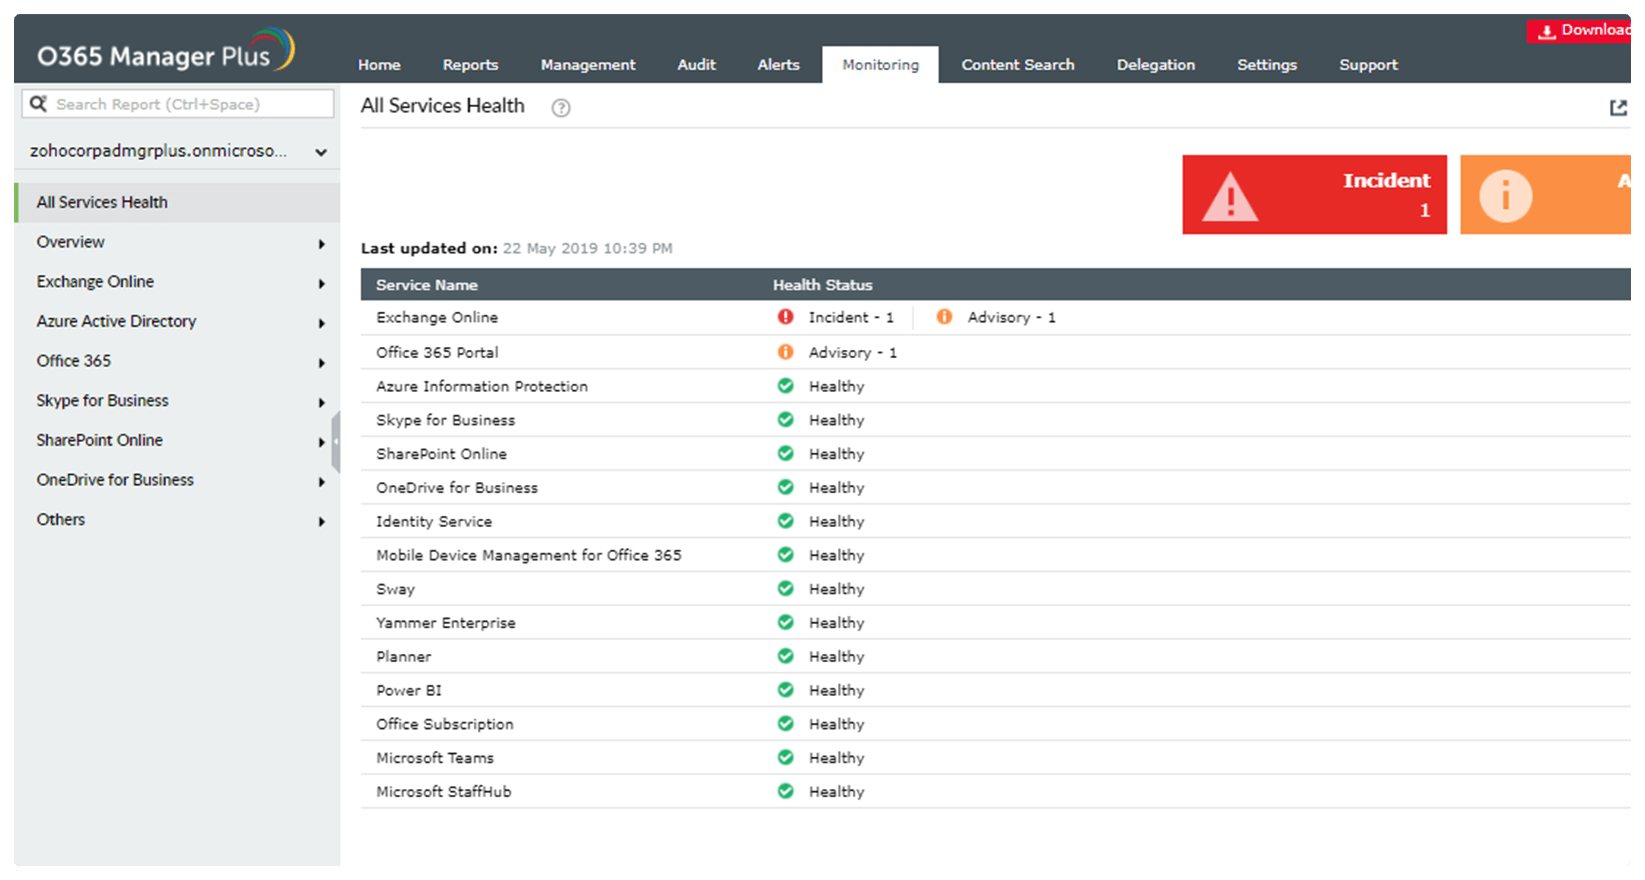
Task: Switch to the Management tab
Action: pos(588,65)
